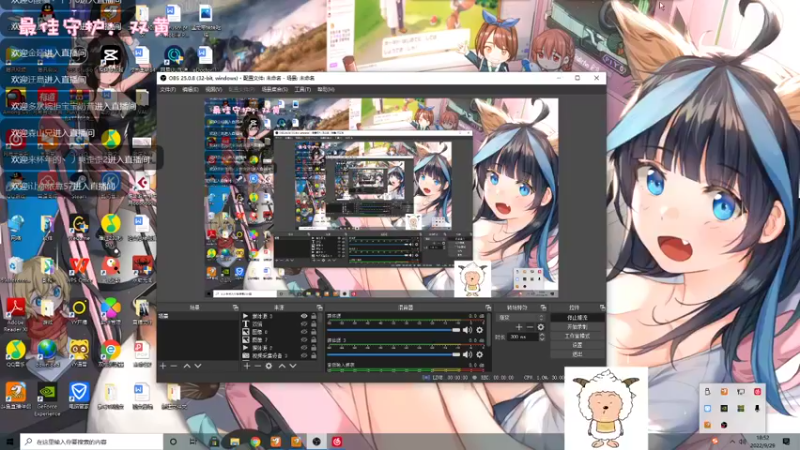
Task: Move scene down with arrow in scenes panel
Action: click(x=198, y=366)
